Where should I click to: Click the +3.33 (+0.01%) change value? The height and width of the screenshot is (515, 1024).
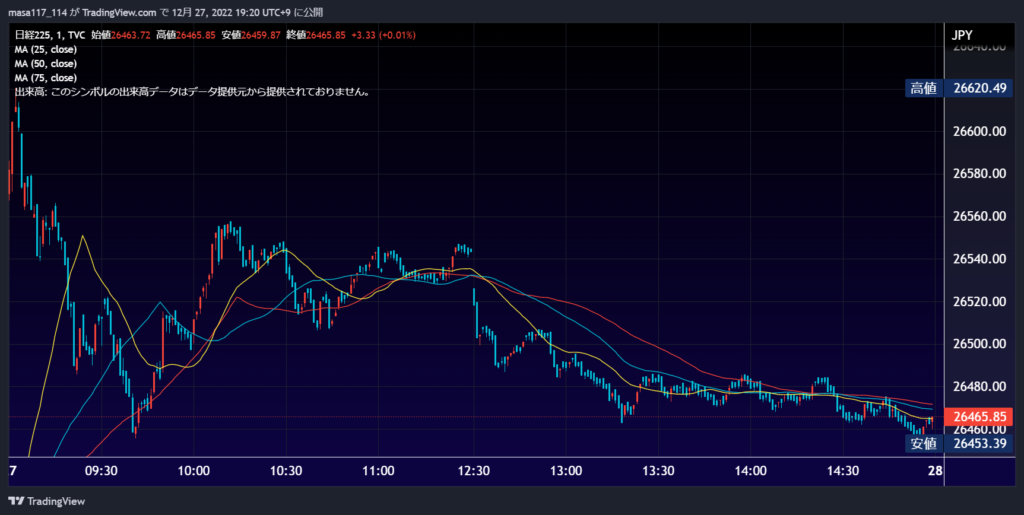point(383,35)
